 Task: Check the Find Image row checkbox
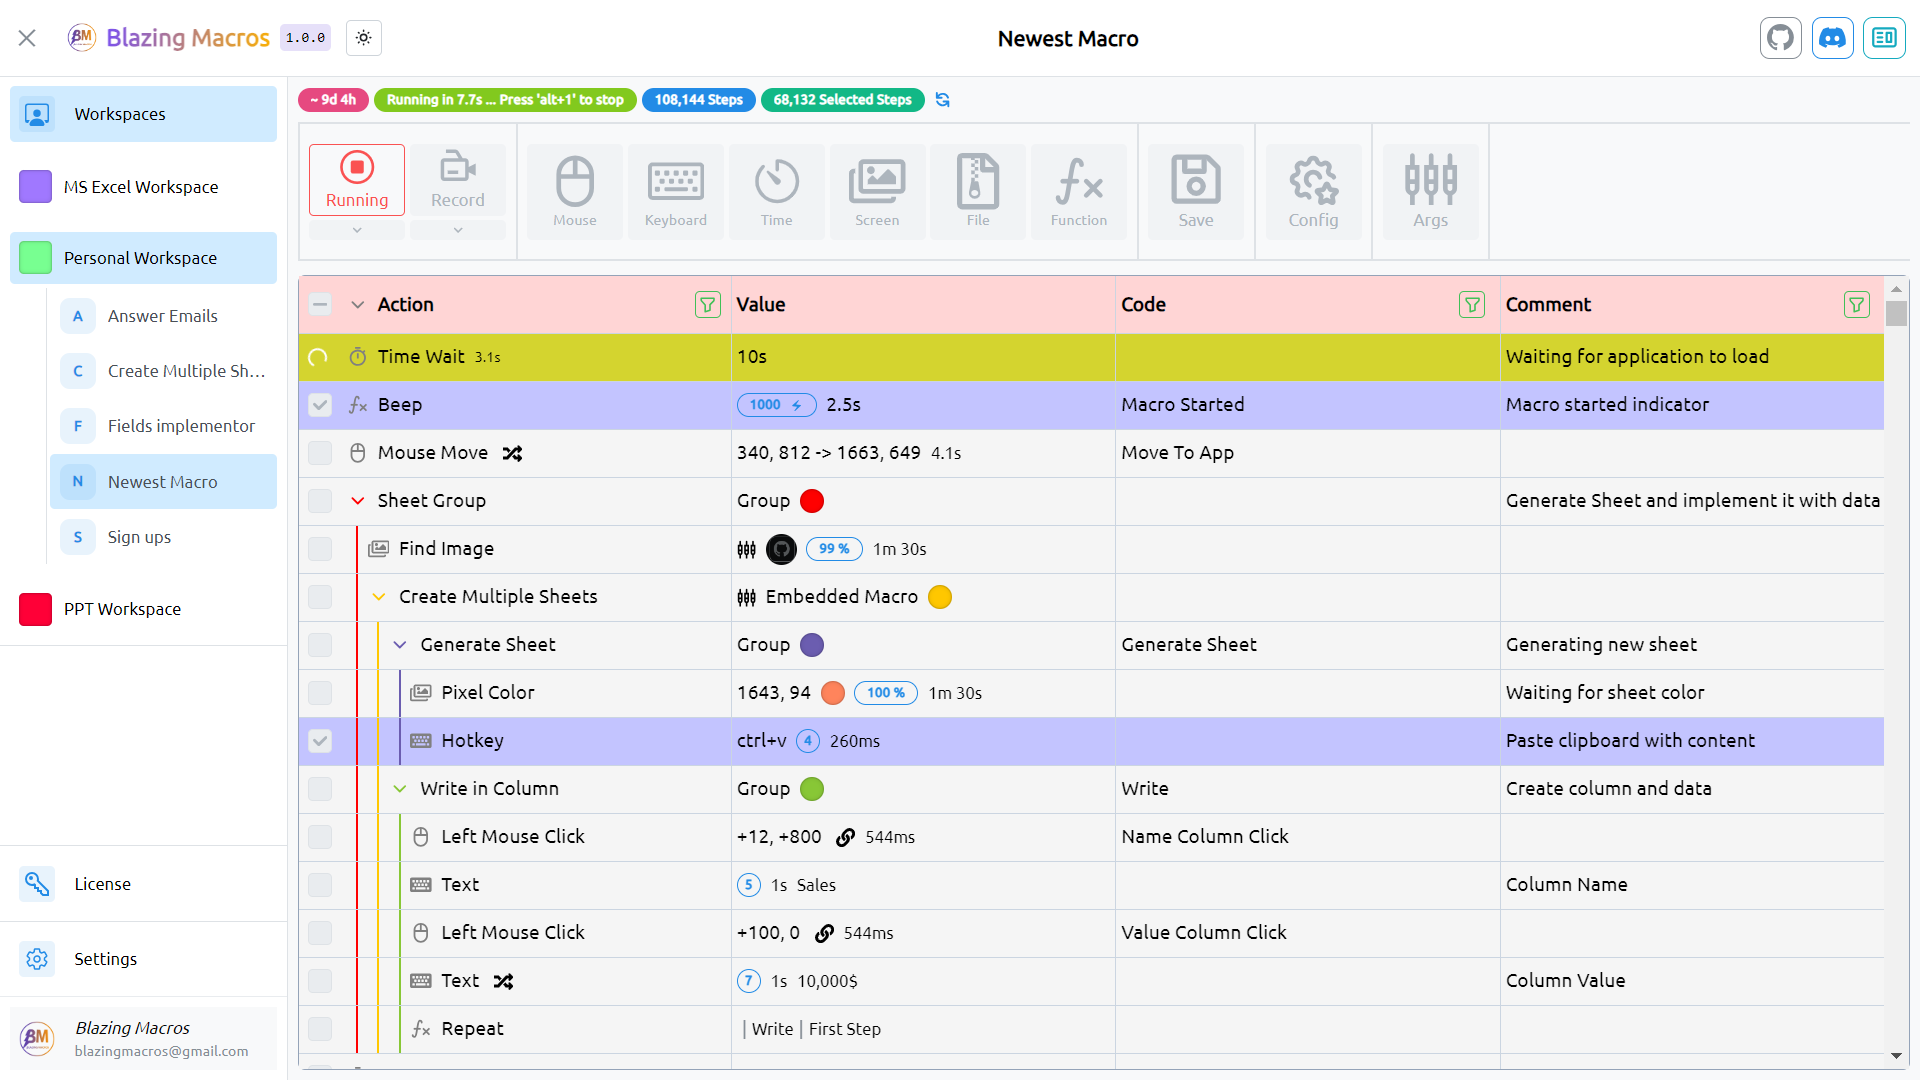tap(320, 549)
